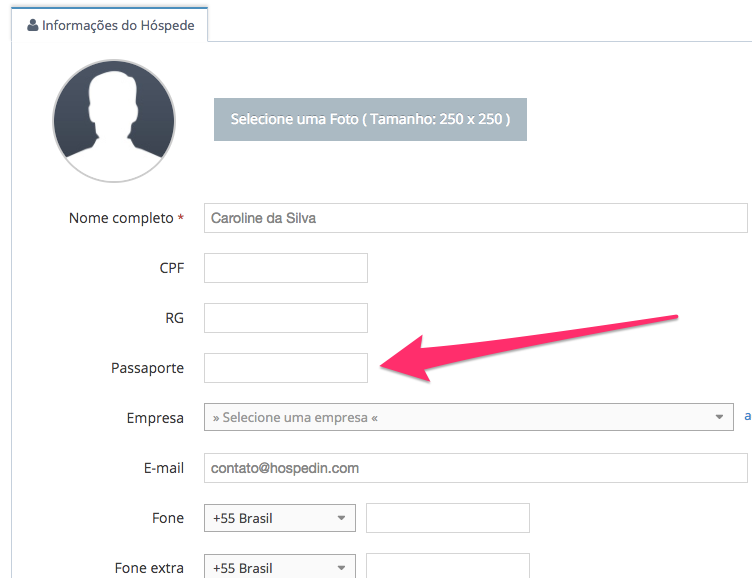The height and width of the screenshot is (578, 752).
Task: Click the arrow on the Fone +55 Brasil selector
Action: coord(341,518)
